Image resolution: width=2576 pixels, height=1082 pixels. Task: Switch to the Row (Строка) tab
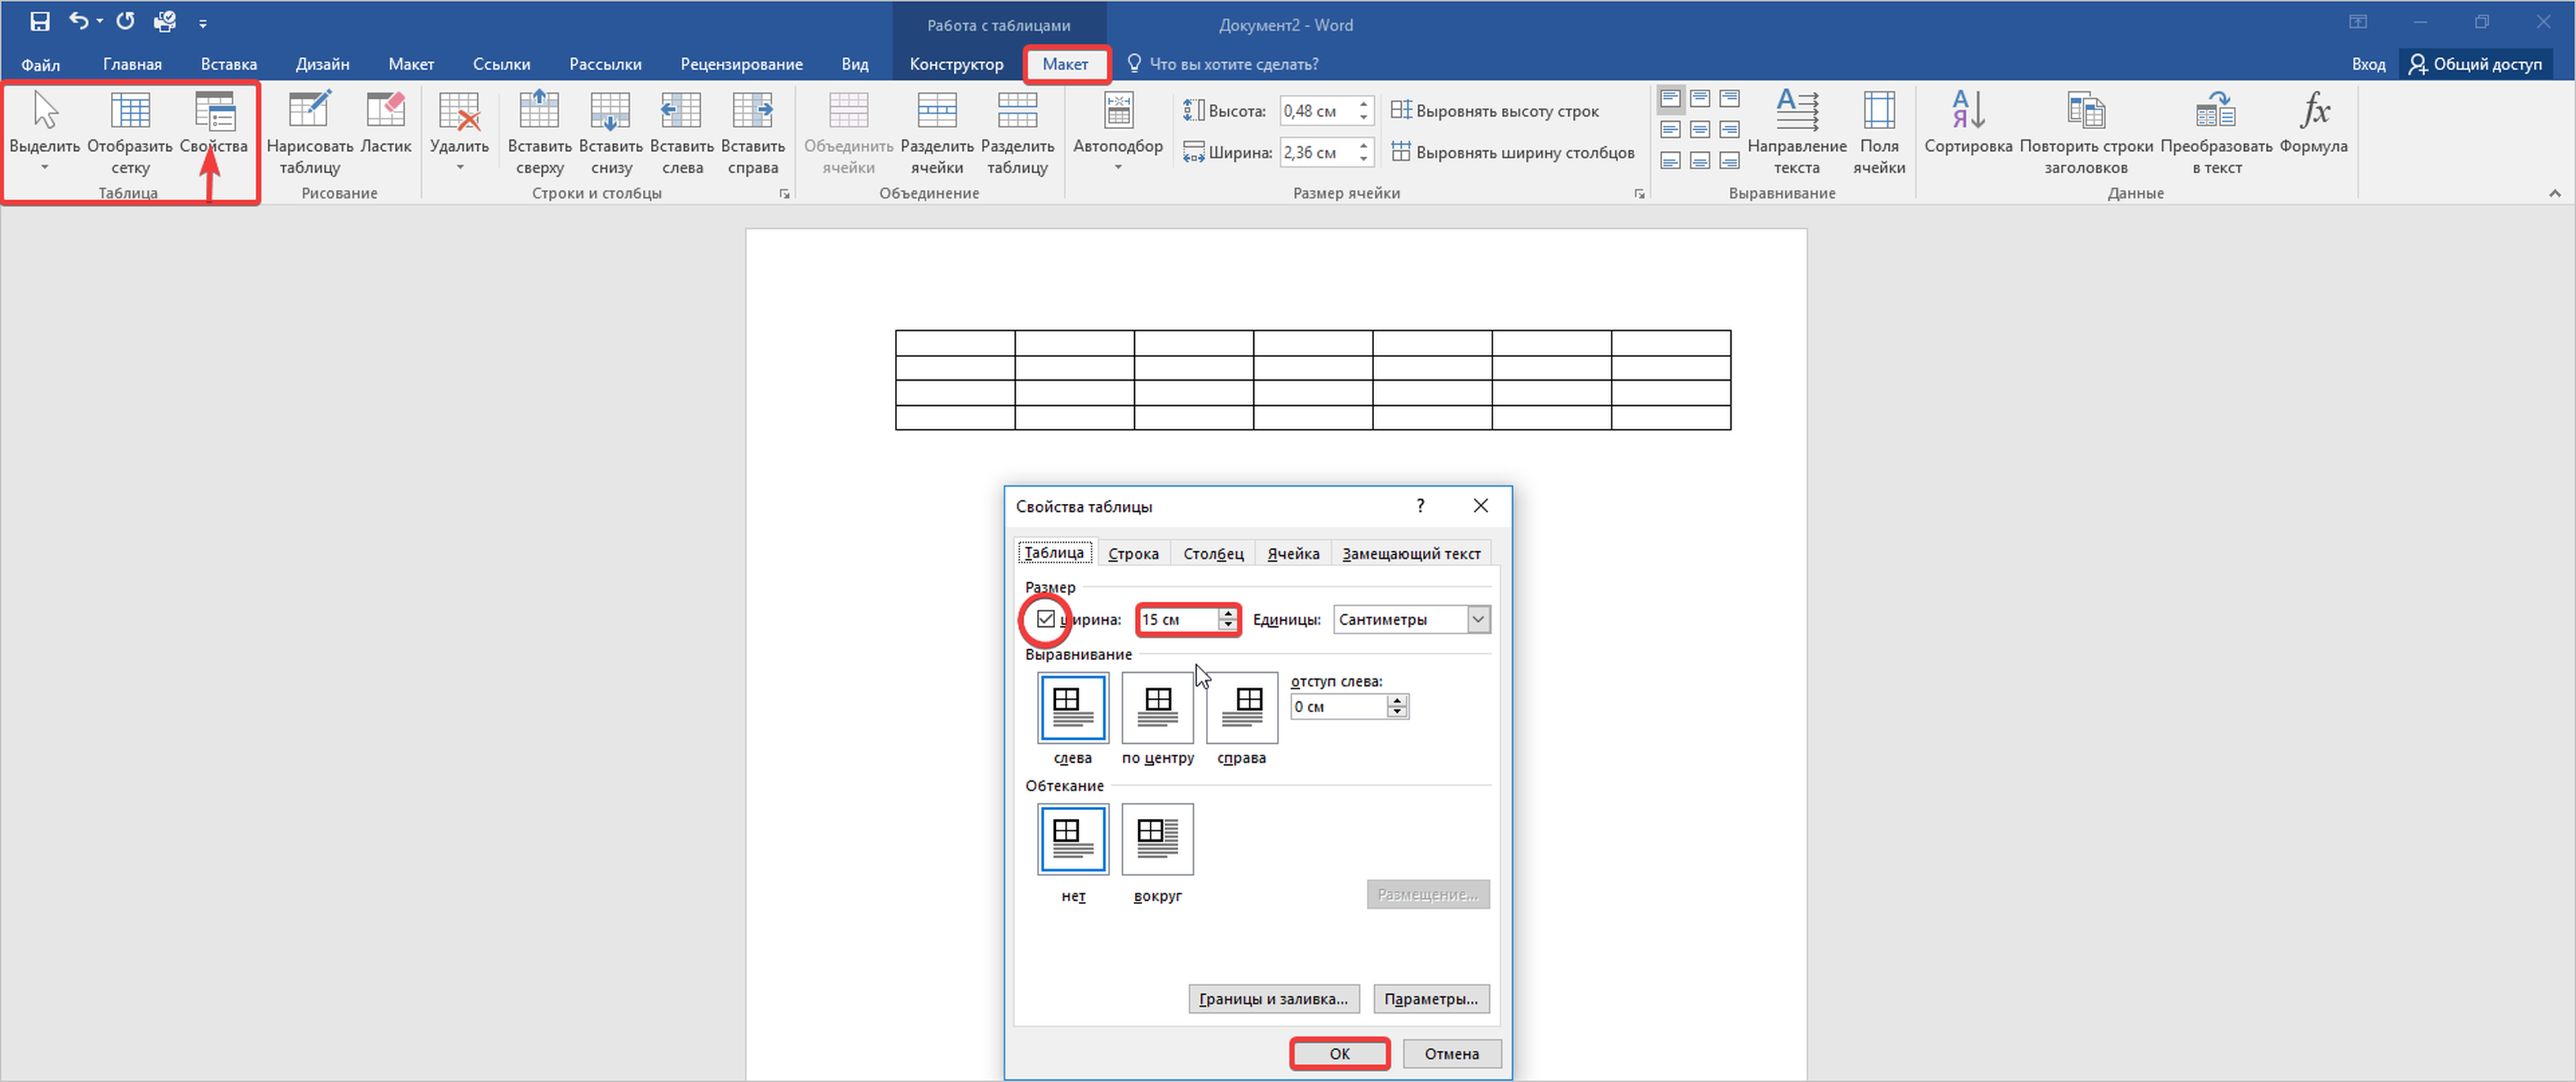1133,553
